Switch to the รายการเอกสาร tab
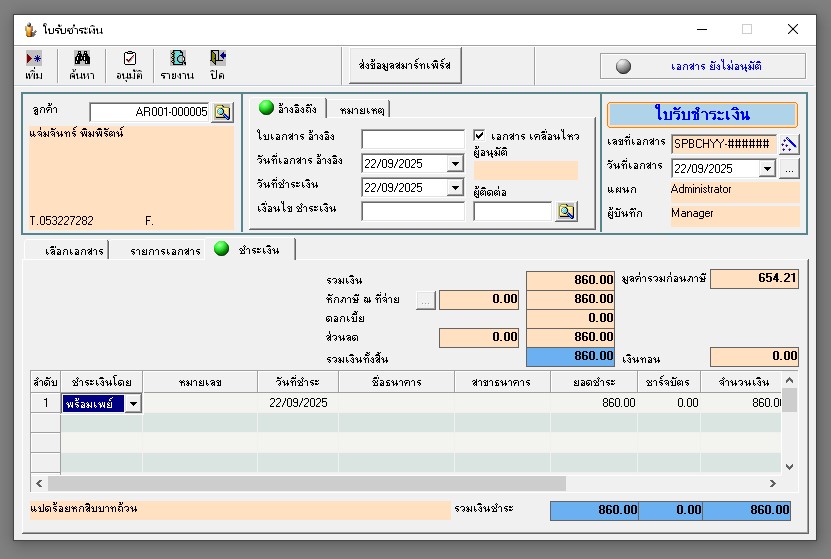 click(165, 250)
